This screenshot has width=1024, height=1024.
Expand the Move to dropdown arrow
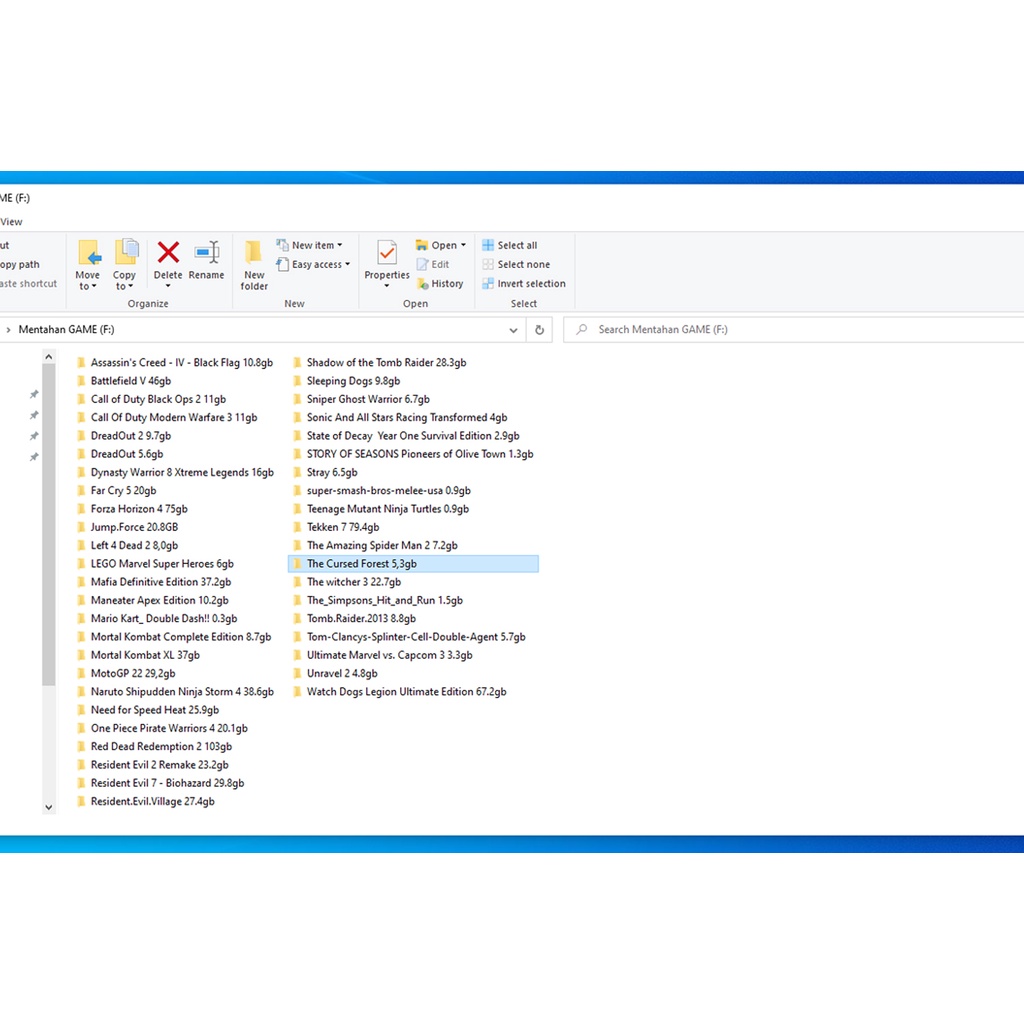click(x=94, y=287)
